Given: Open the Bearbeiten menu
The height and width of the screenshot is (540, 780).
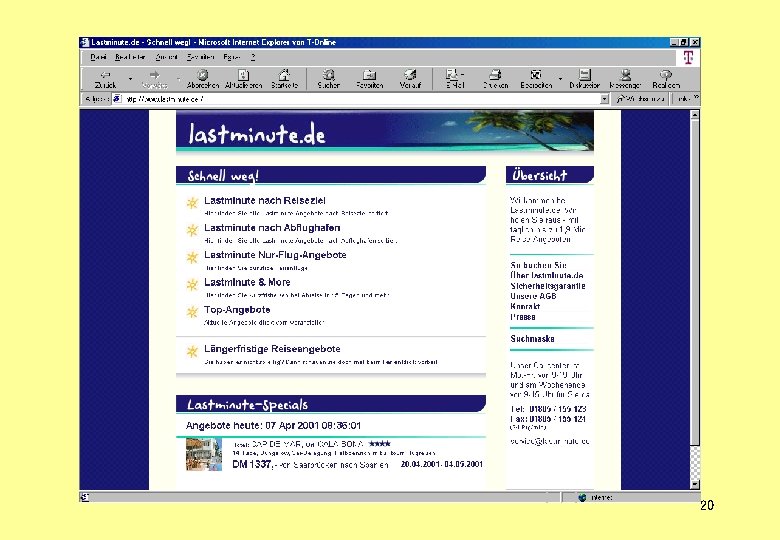Looking at the screenshot, I should pyautogui.click(x=130, y=57).
